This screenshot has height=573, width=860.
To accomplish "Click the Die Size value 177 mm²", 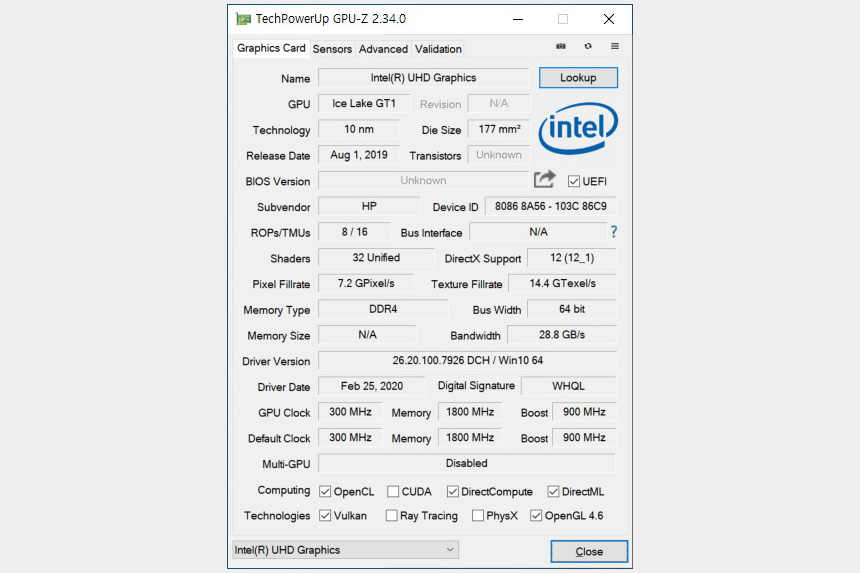I will 499,129.
